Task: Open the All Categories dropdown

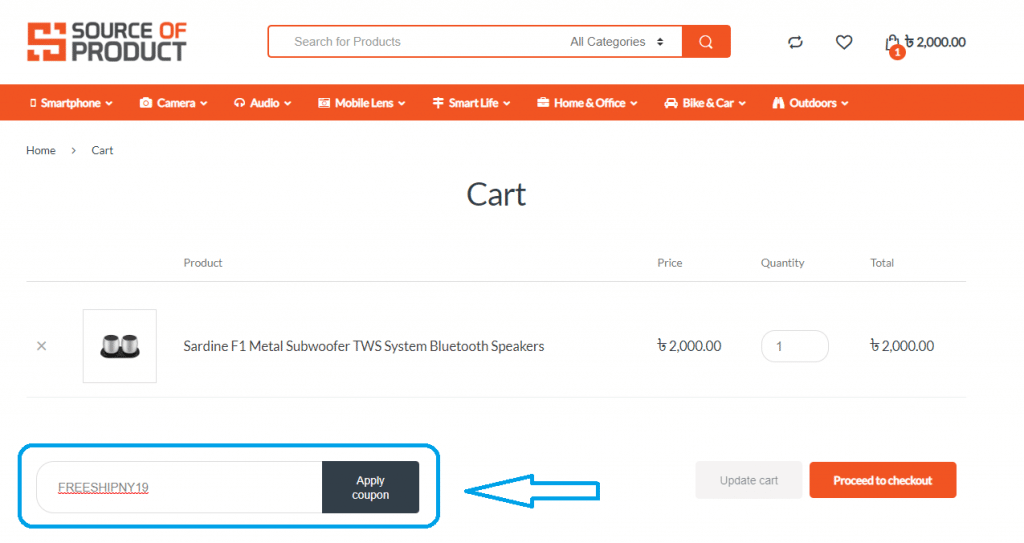Action: tap(616, 42)
